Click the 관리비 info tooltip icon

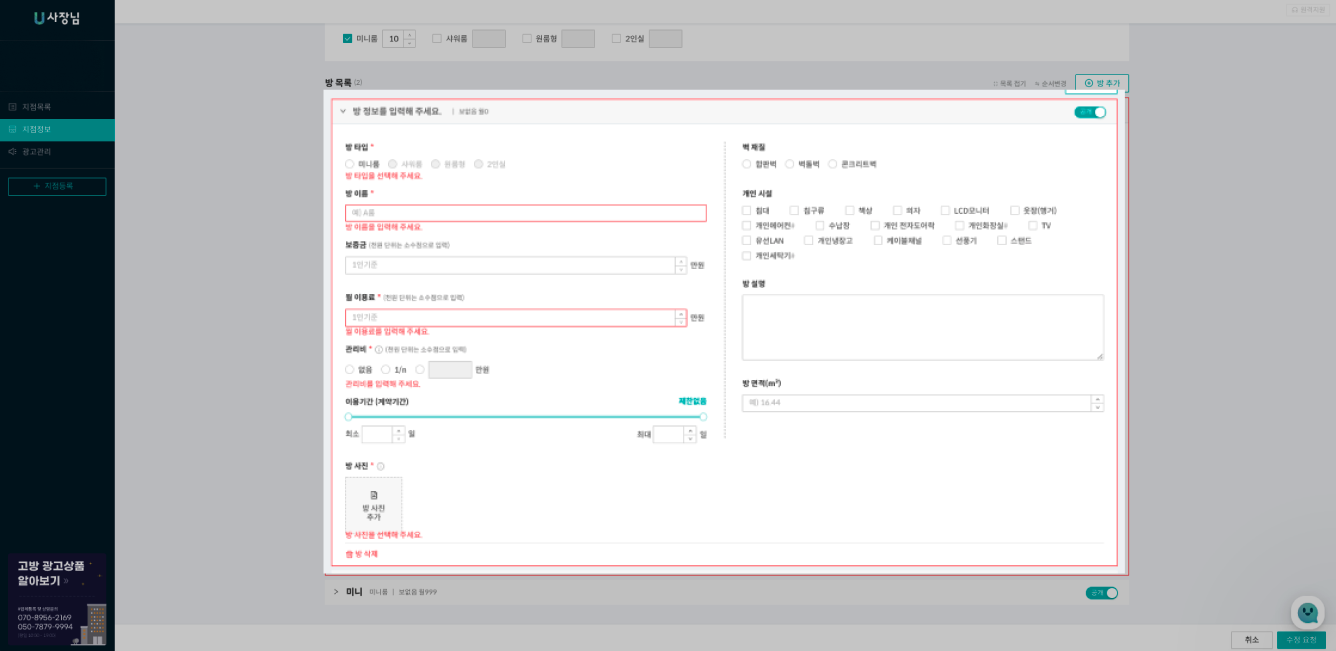pos(379,350)
